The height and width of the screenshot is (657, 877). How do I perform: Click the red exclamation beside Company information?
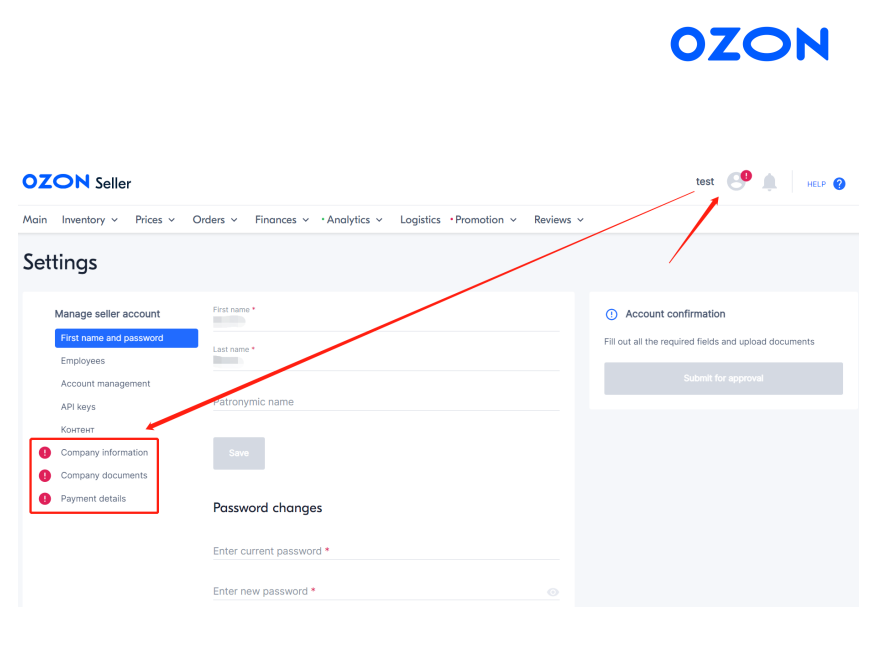tap(43, 452)
